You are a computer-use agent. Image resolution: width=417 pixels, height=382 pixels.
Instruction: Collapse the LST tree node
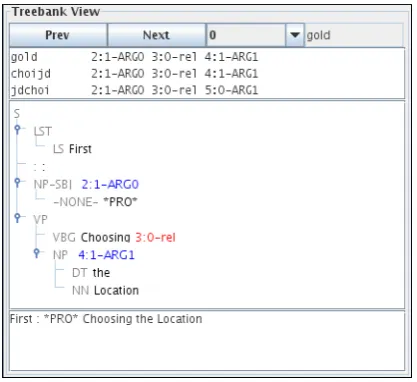18,129
